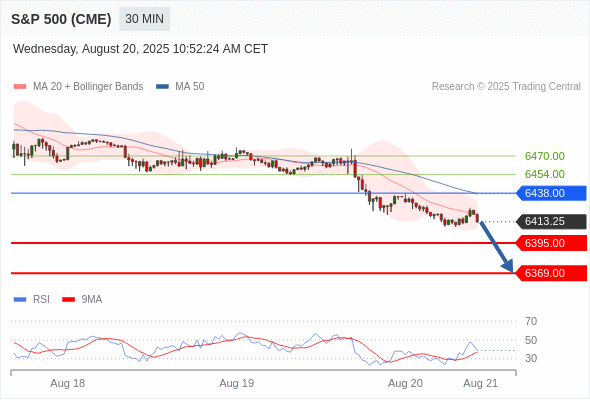
Task: Click the green 6454.00 resistance label
Action: [545, 174]
